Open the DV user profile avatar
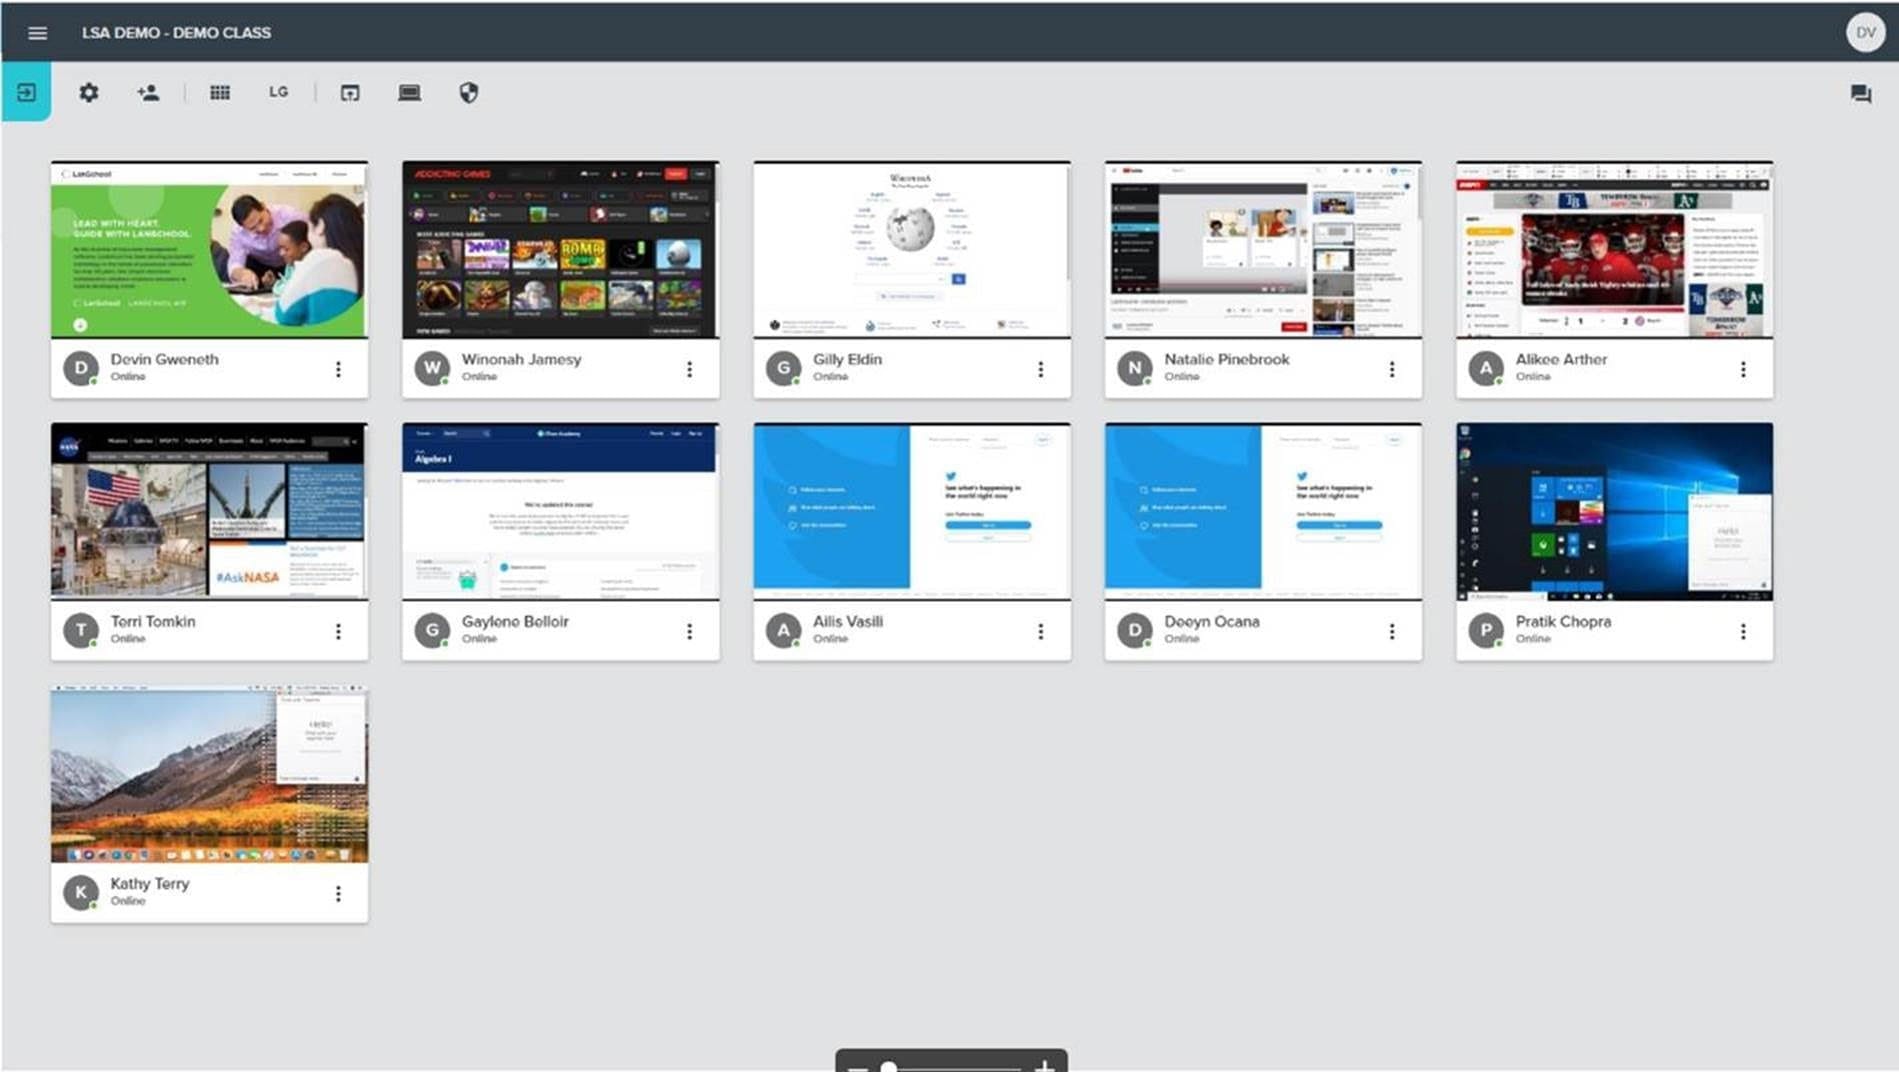 tap(1865, 33)
